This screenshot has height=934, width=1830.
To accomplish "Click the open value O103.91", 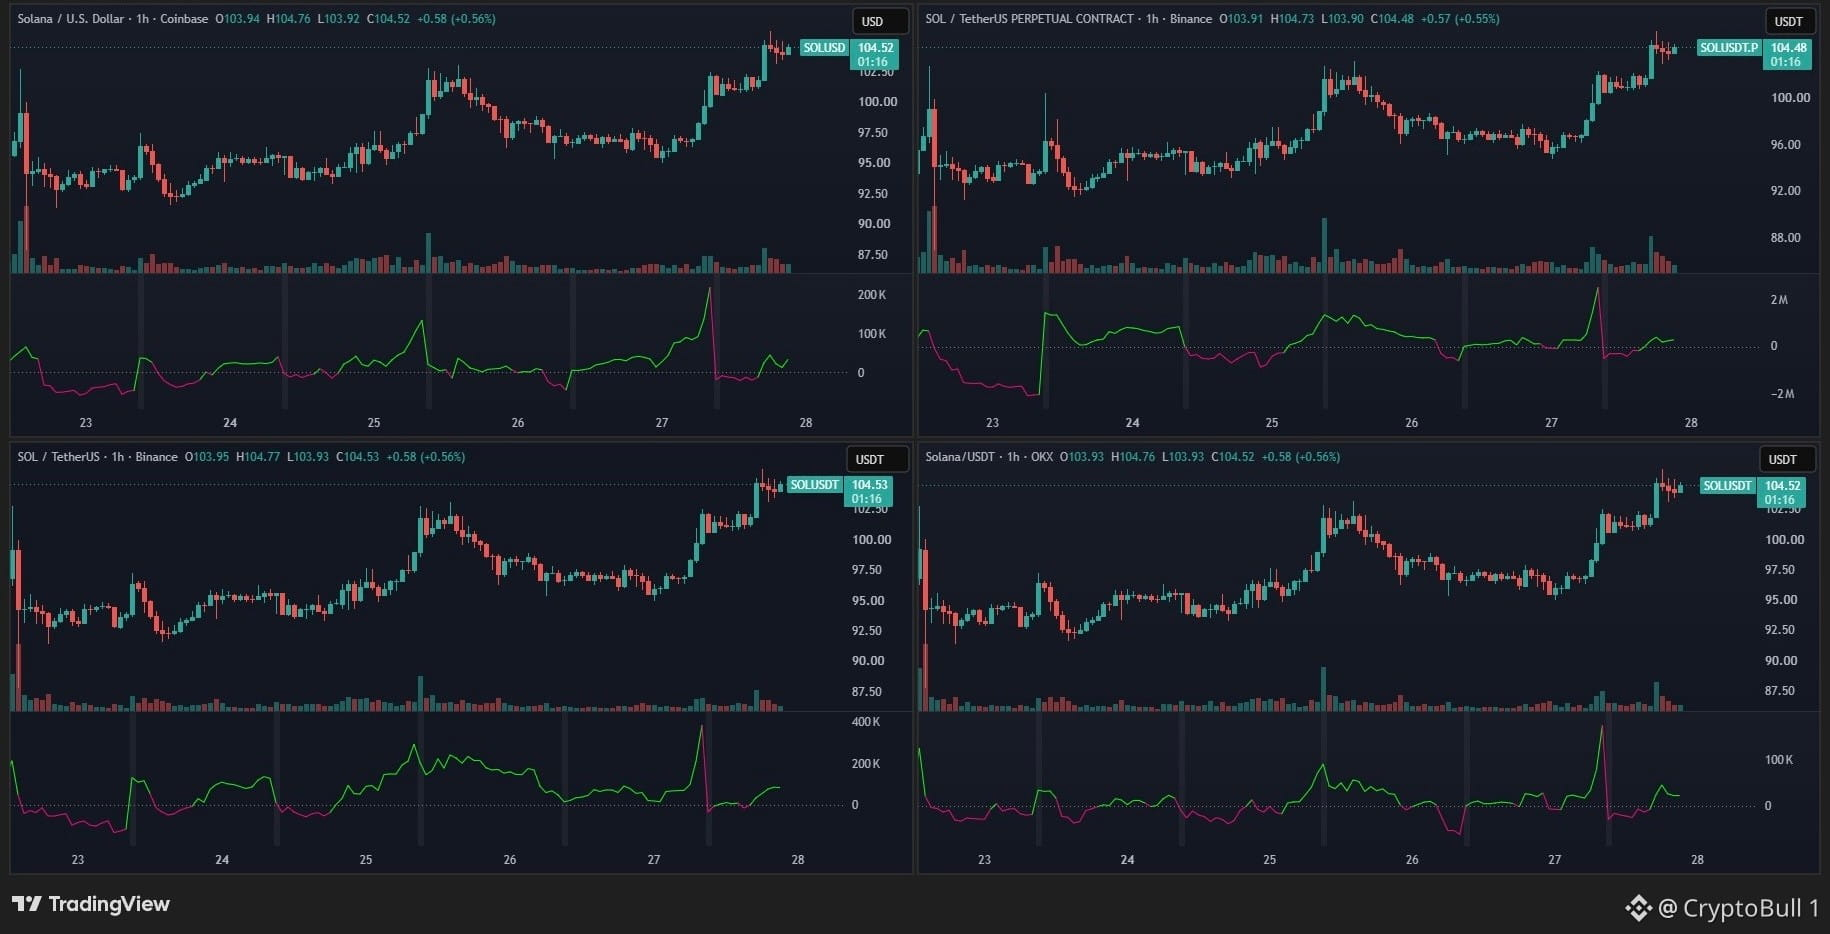I will pyautogui.click(x=1243, y=19).
